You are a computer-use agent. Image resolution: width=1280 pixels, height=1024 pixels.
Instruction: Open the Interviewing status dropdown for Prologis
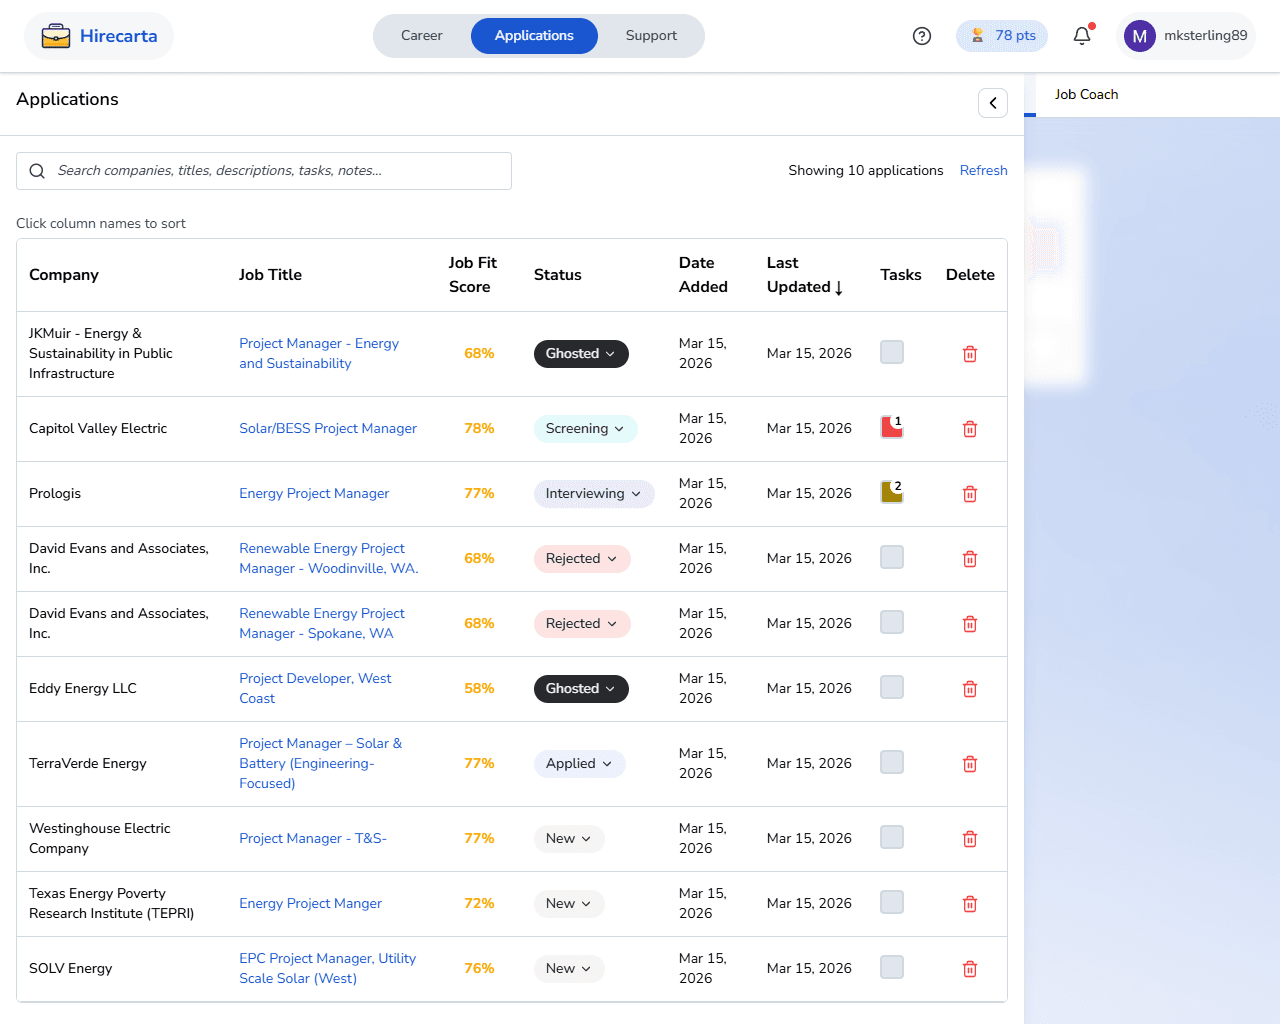coord(593,494)
